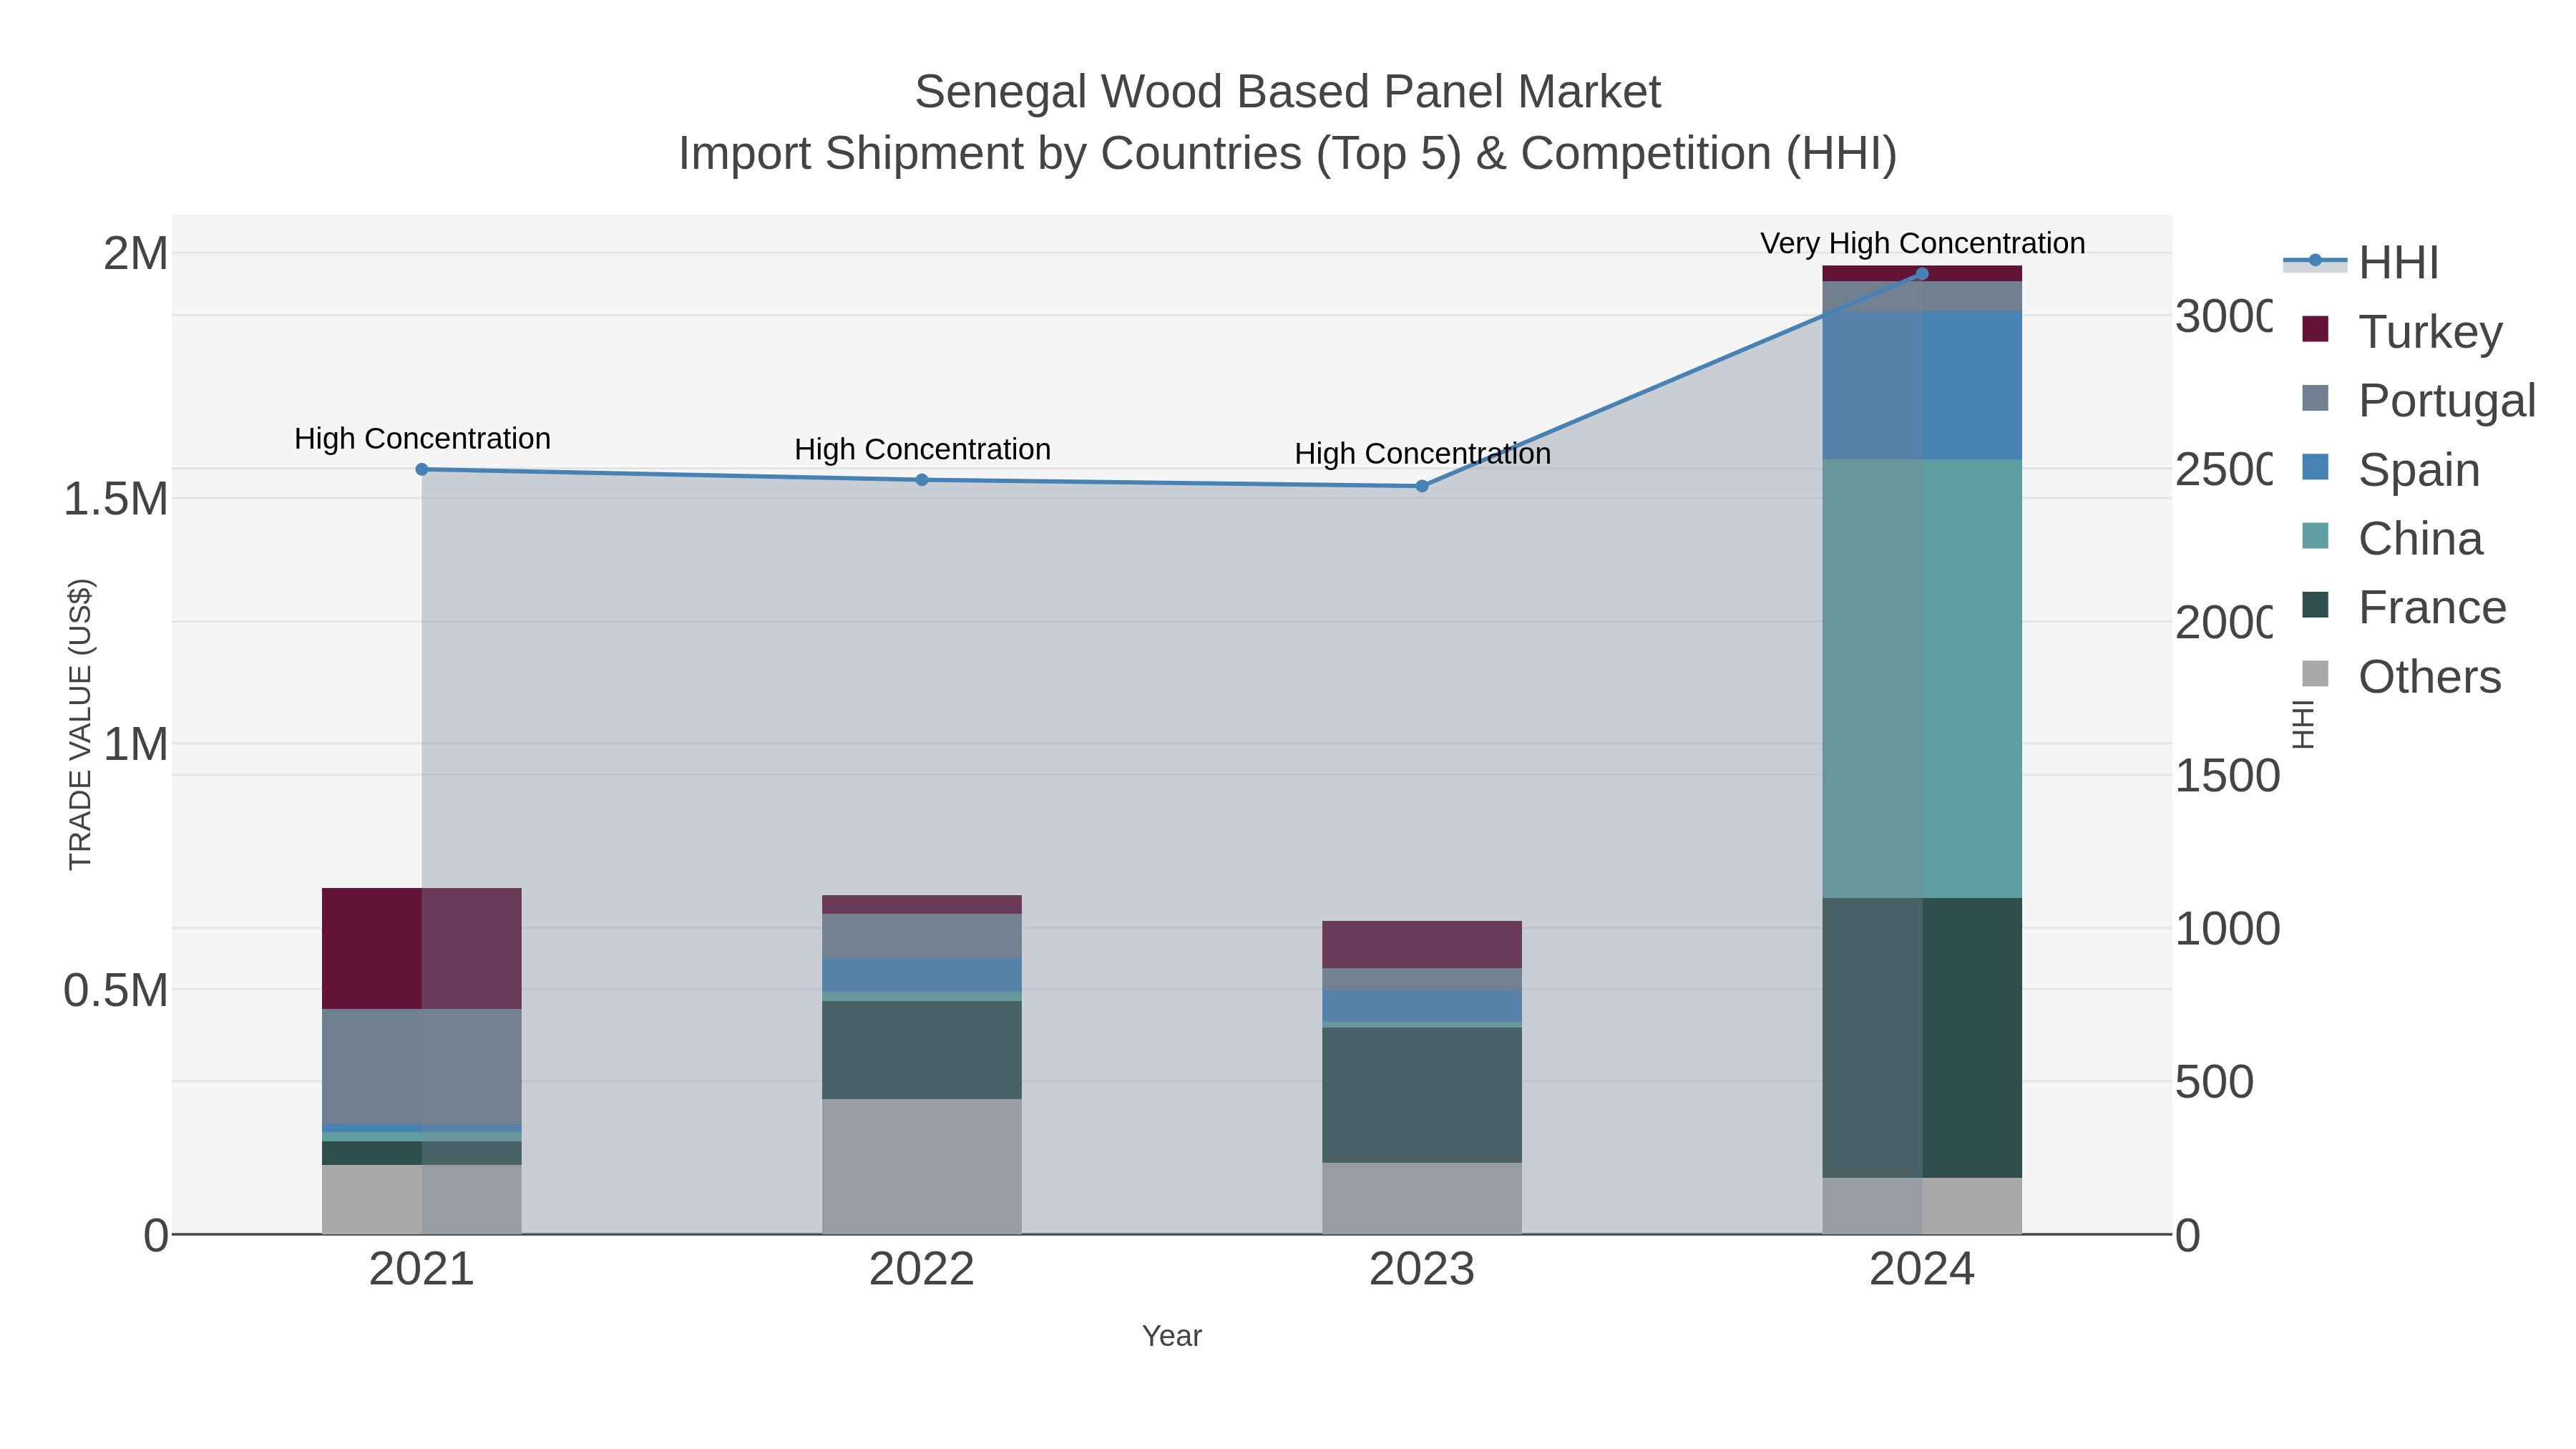Click the 2023 x-axis label
Image resolution: width=2576 pixels, height=1449 pixels.
click(x=1422, y=1269)
